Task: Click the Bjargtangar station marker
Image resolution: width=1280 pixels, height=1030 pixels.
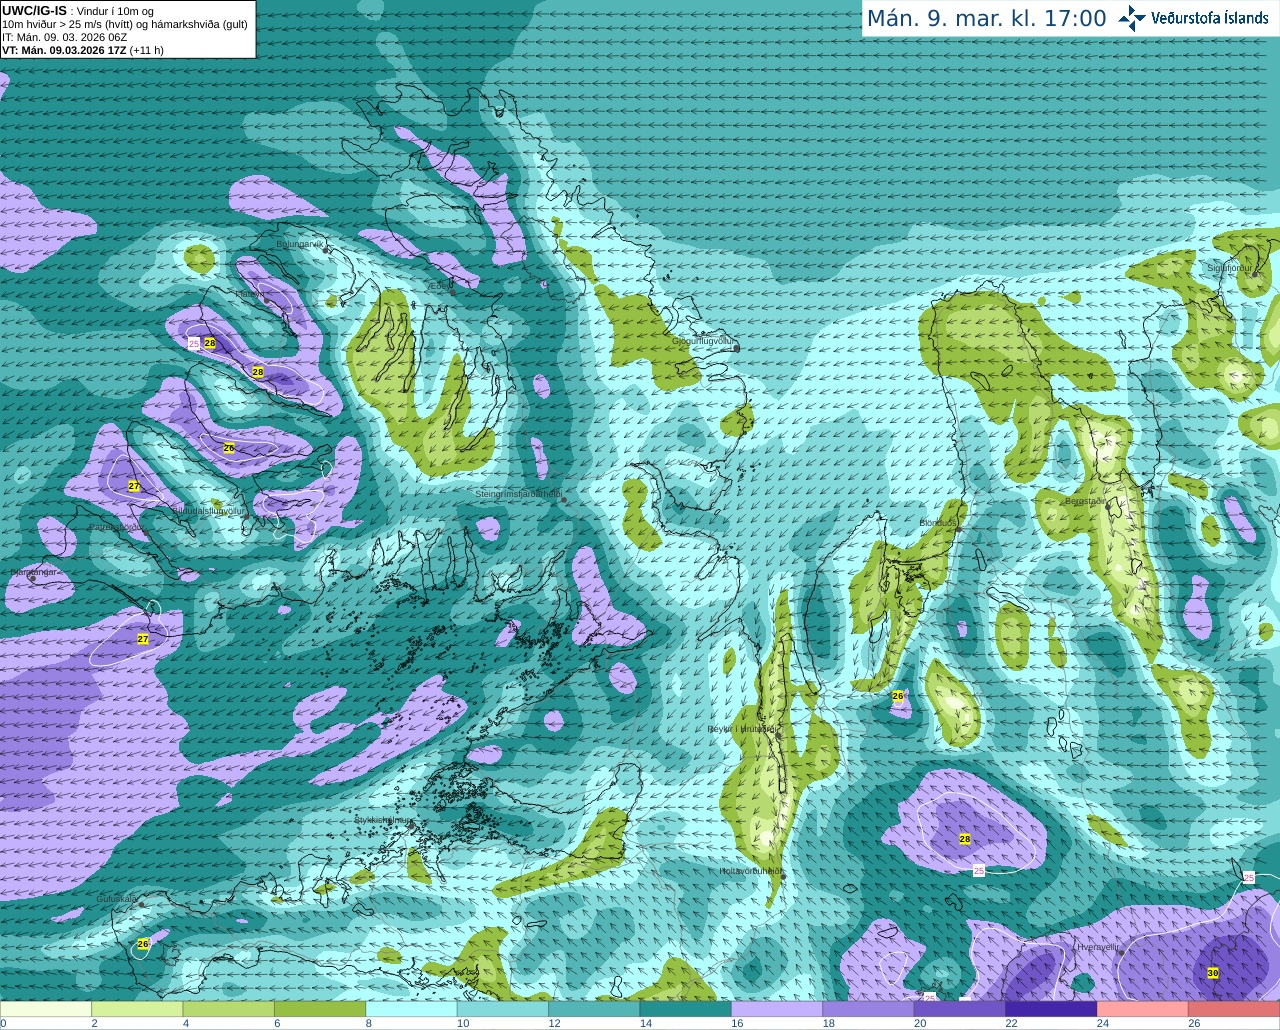Action: pyautogui.click(x=32, y=578)
